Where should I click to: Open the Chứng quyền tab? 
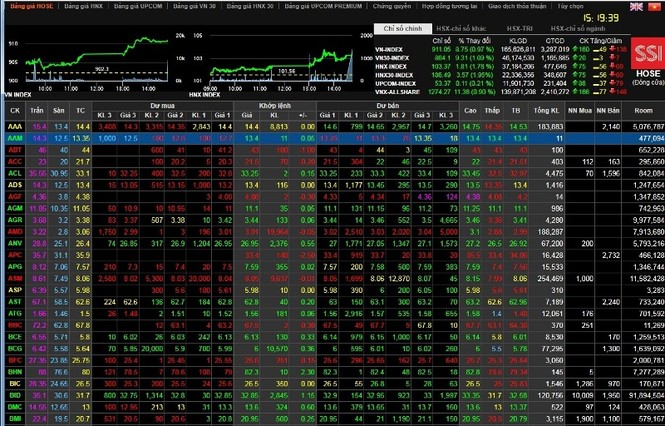pyautogui.click(x=392, y=6)
